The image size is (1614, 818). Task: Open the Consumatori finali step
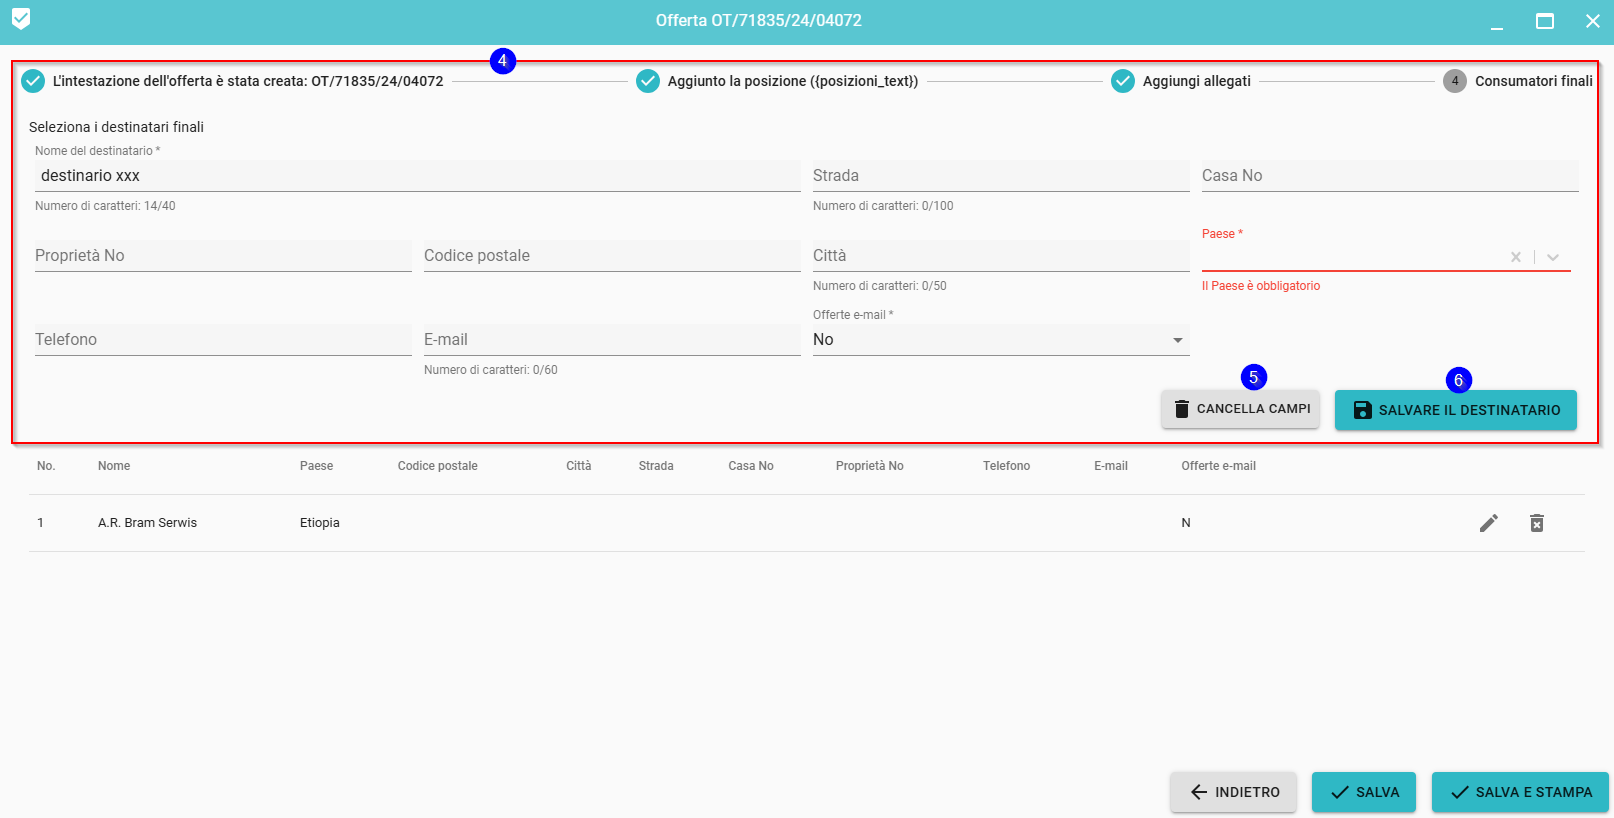click(x=1532, y=81)
